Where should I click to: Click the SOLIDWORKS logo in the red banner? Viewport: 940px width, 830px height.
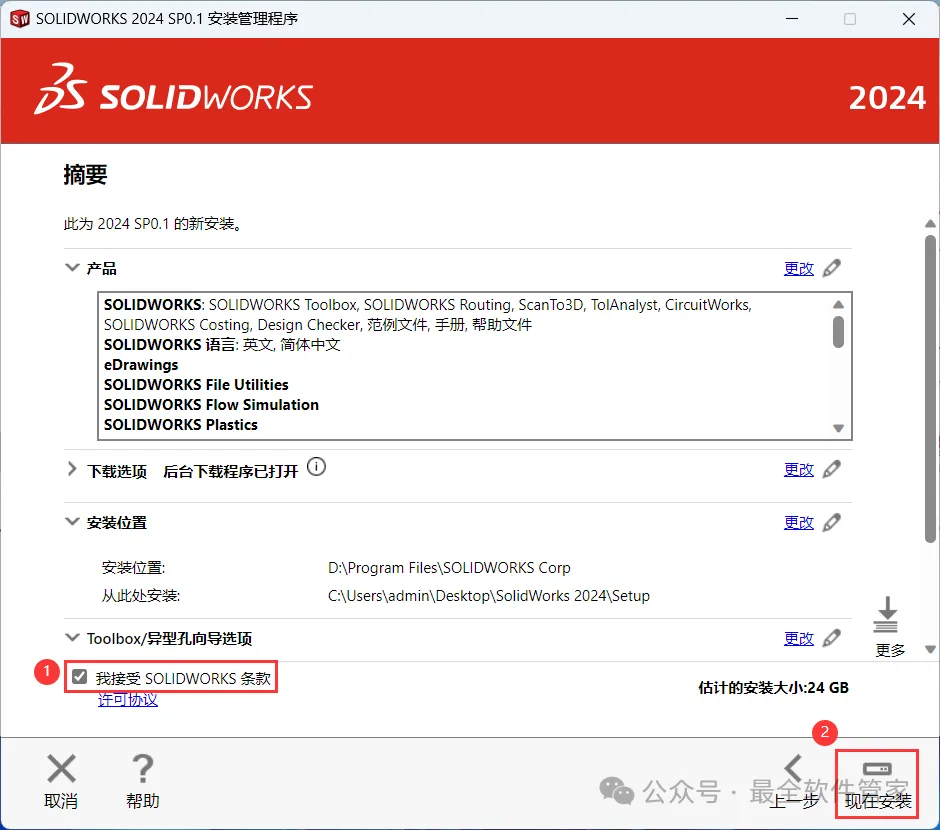[x=173, y=90]
